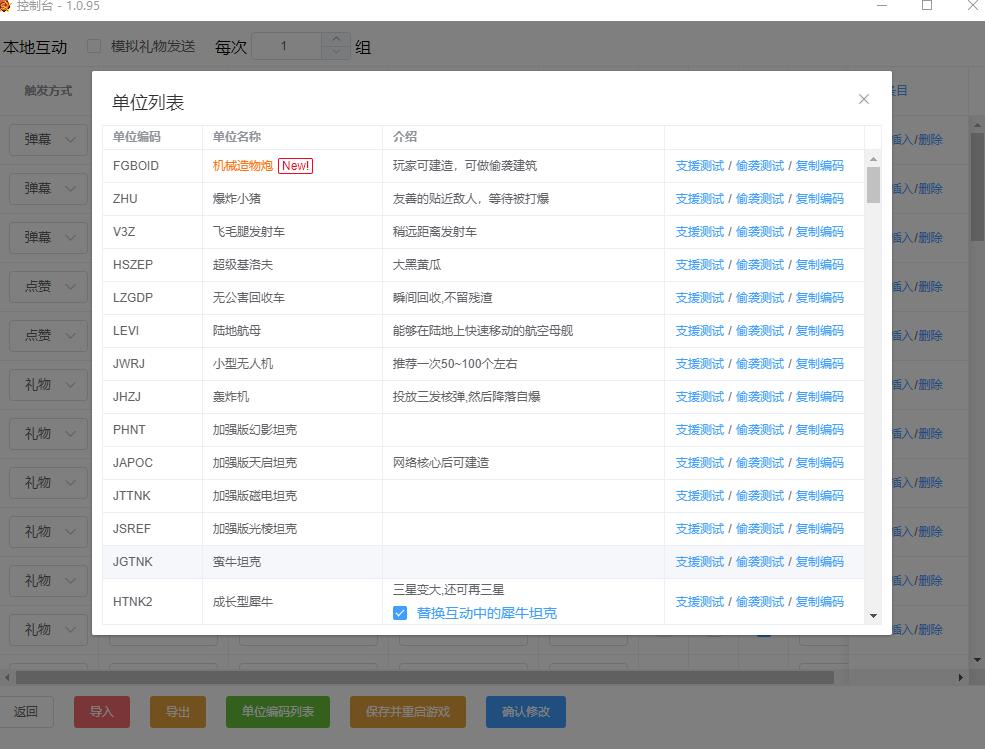Click the up arrow of 每次 number stepper
This screenshot has width=985, height=749.
(x=336, y=40)
